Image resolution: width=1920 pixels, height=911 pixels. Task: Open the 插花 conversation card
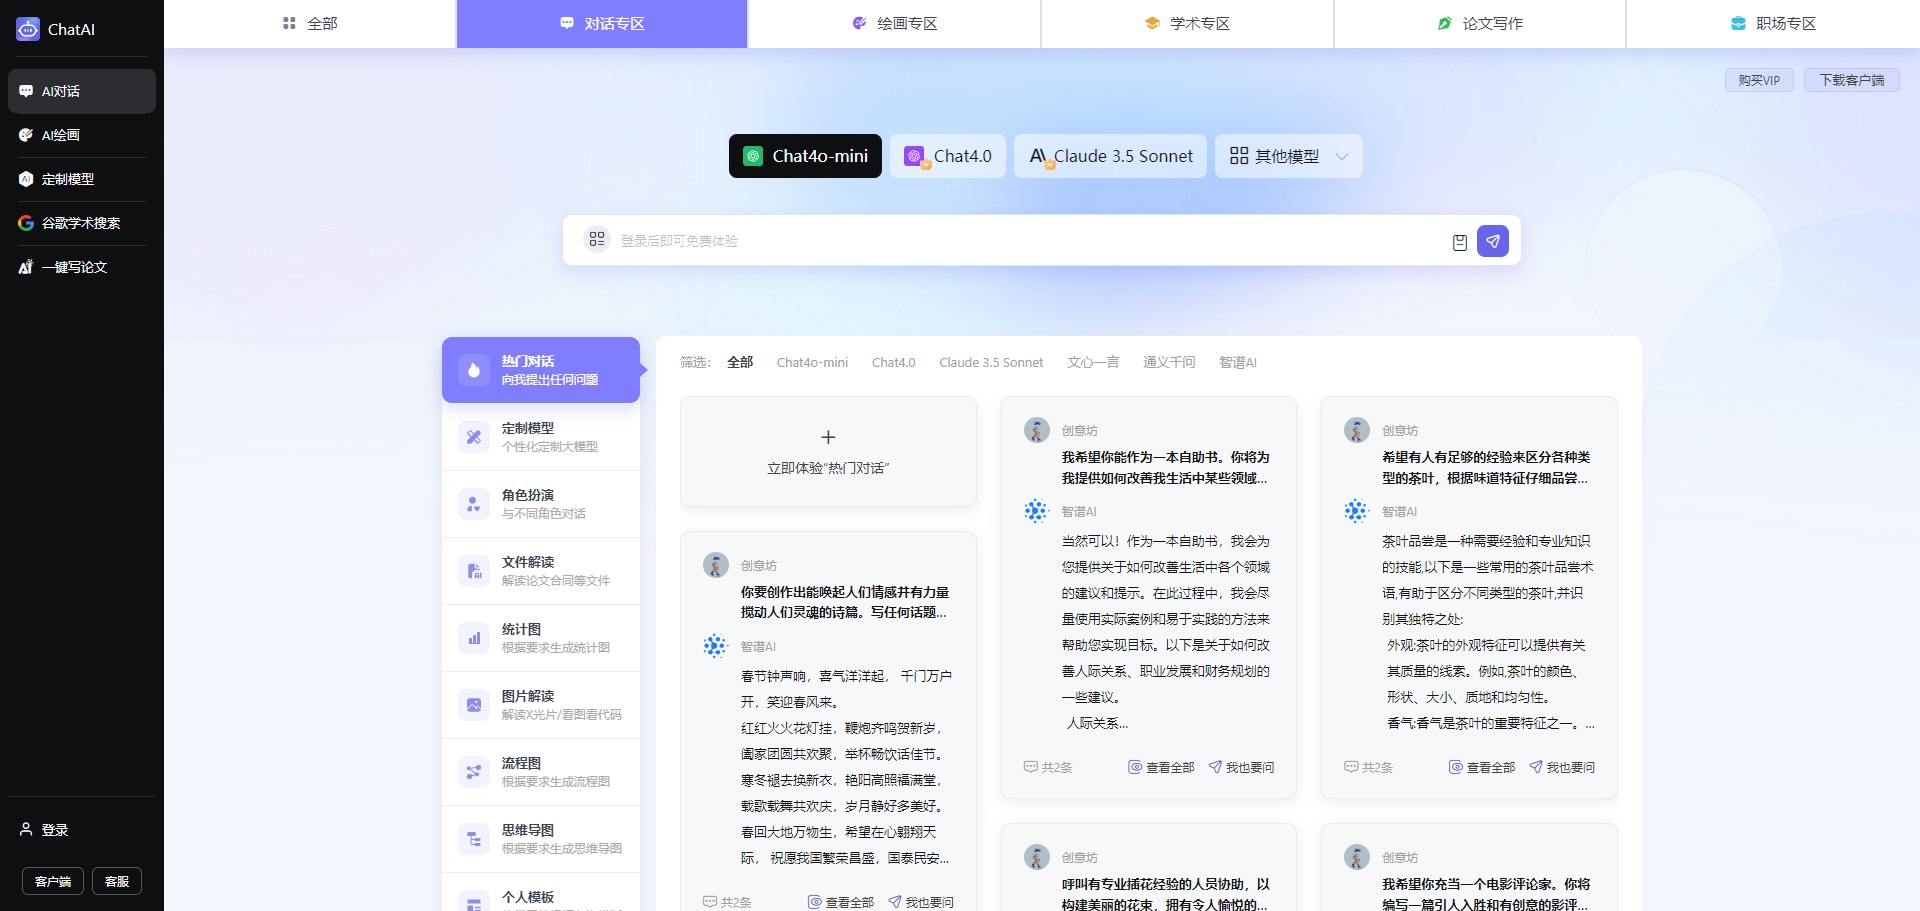[1149, 867]
